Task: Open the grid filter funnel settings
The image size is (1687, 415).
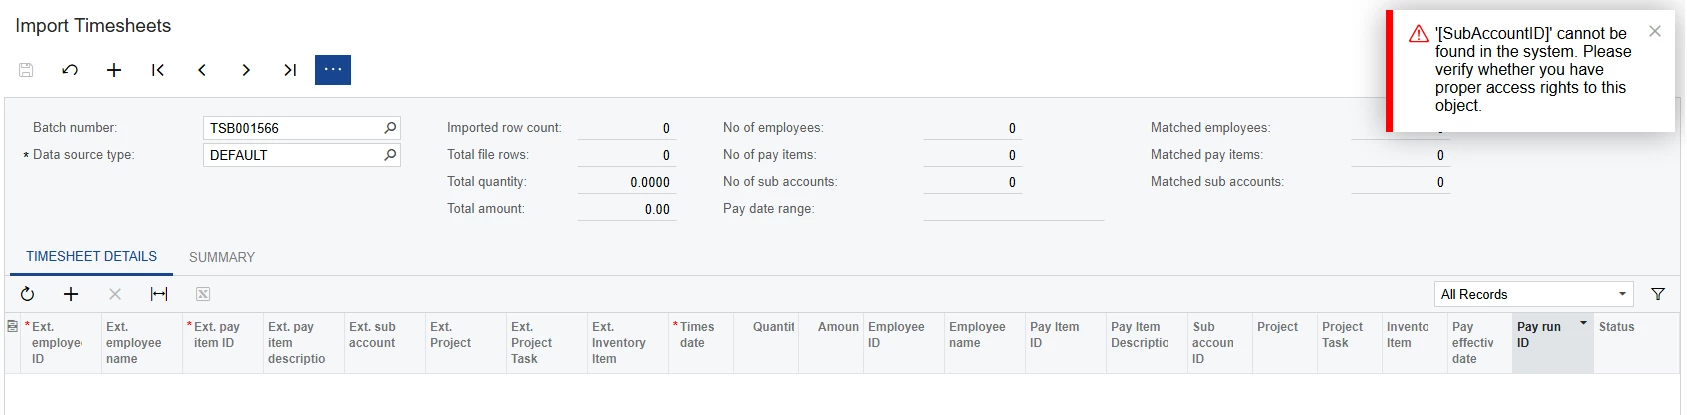Action: [x=1658, y=294]
